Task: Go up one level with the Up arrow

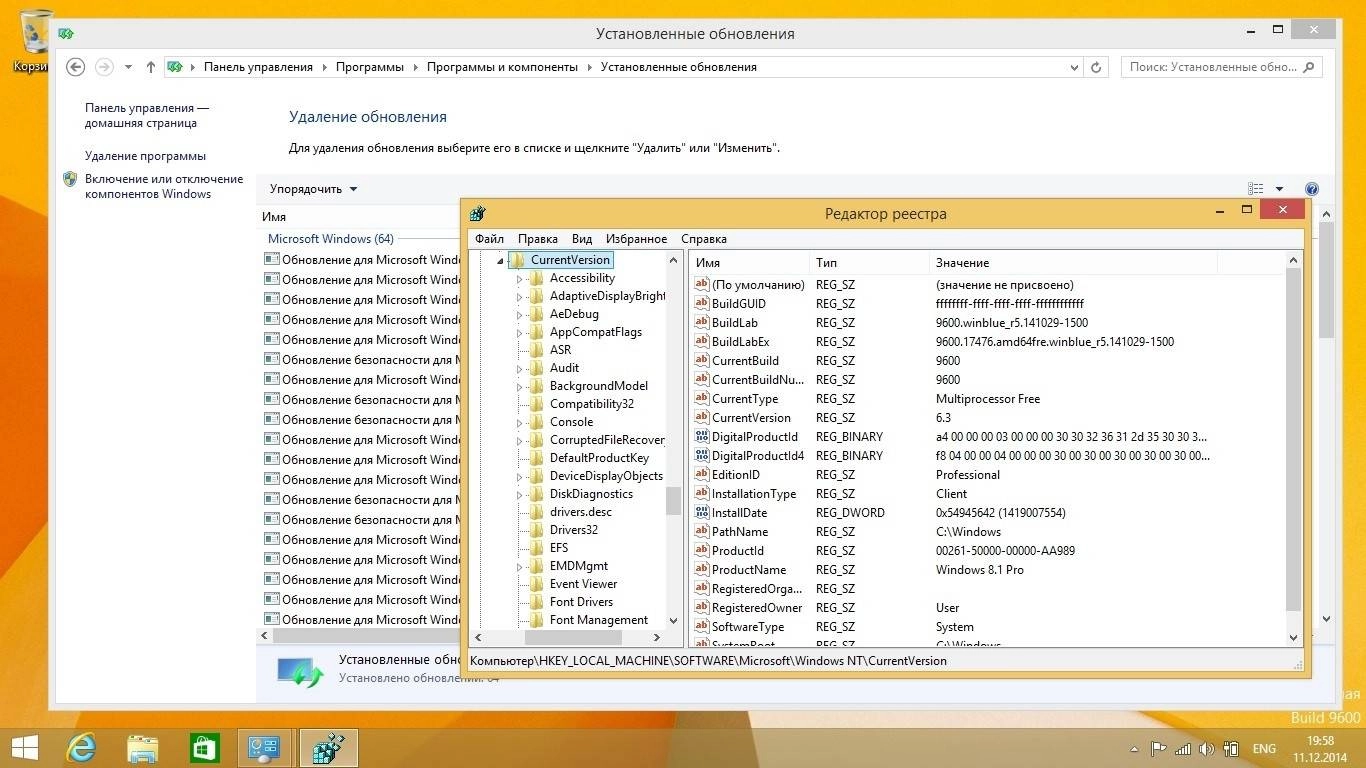Action: tap(150, 67)
